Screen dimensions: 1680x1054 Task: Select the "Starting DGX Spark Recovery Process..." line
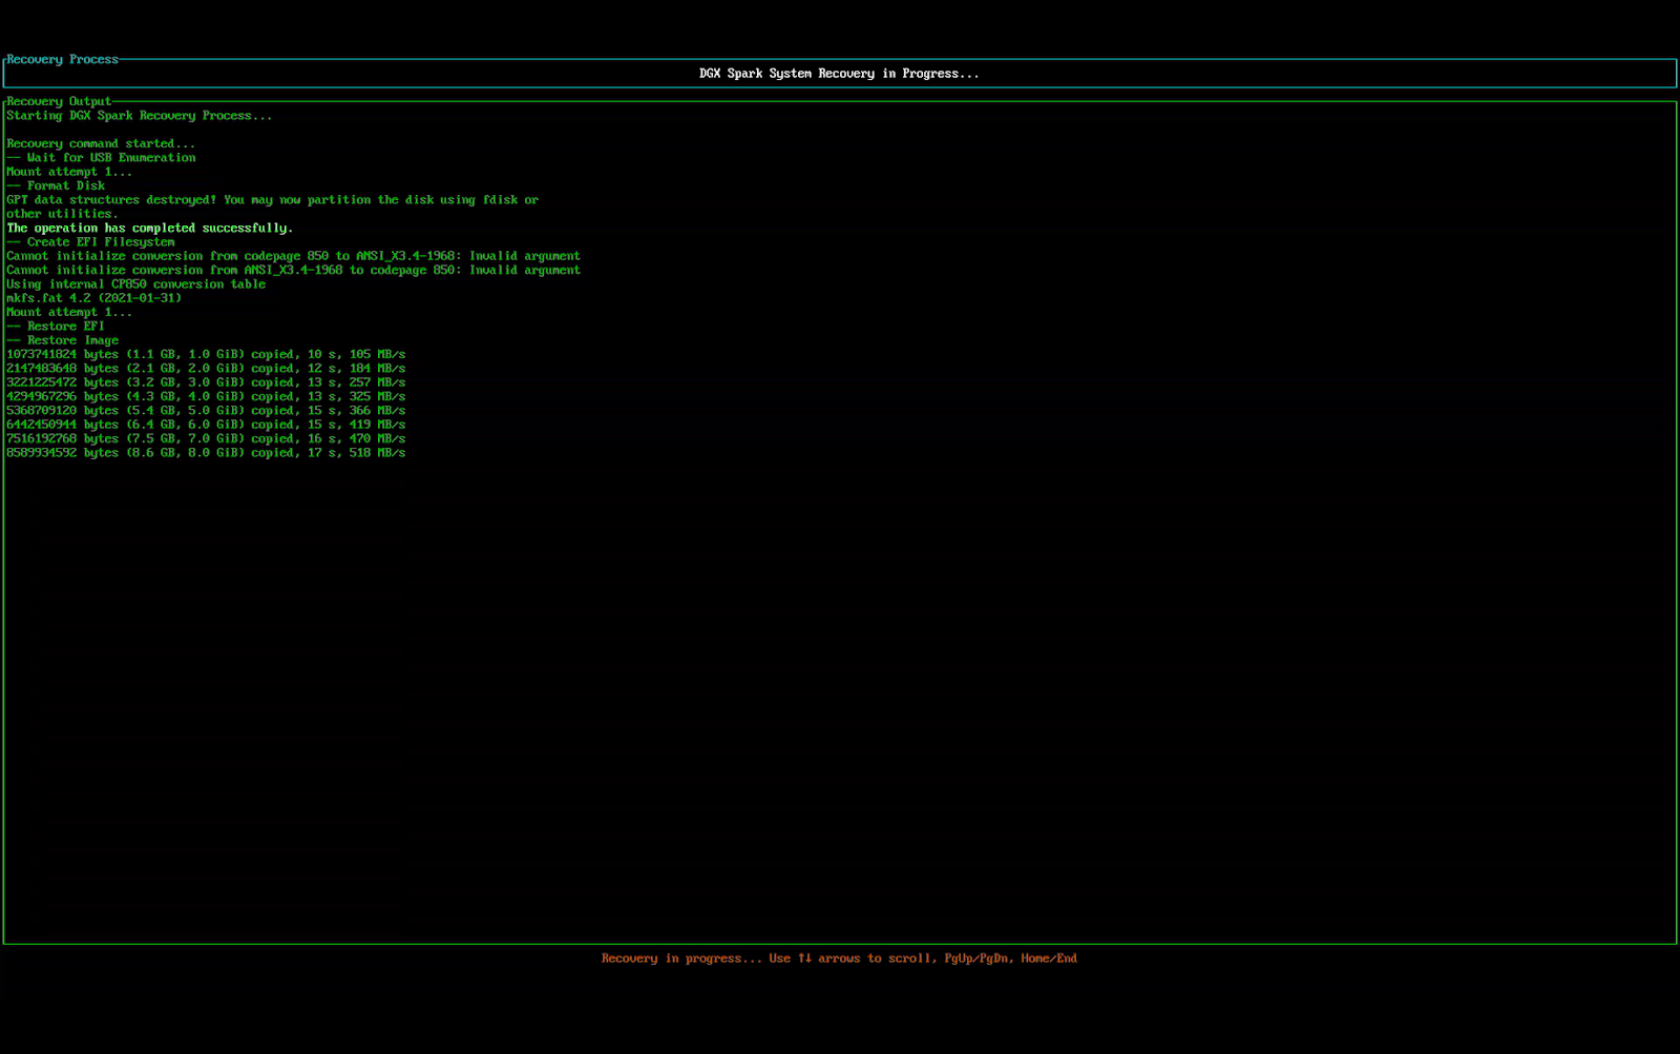(x=139, y=115)
